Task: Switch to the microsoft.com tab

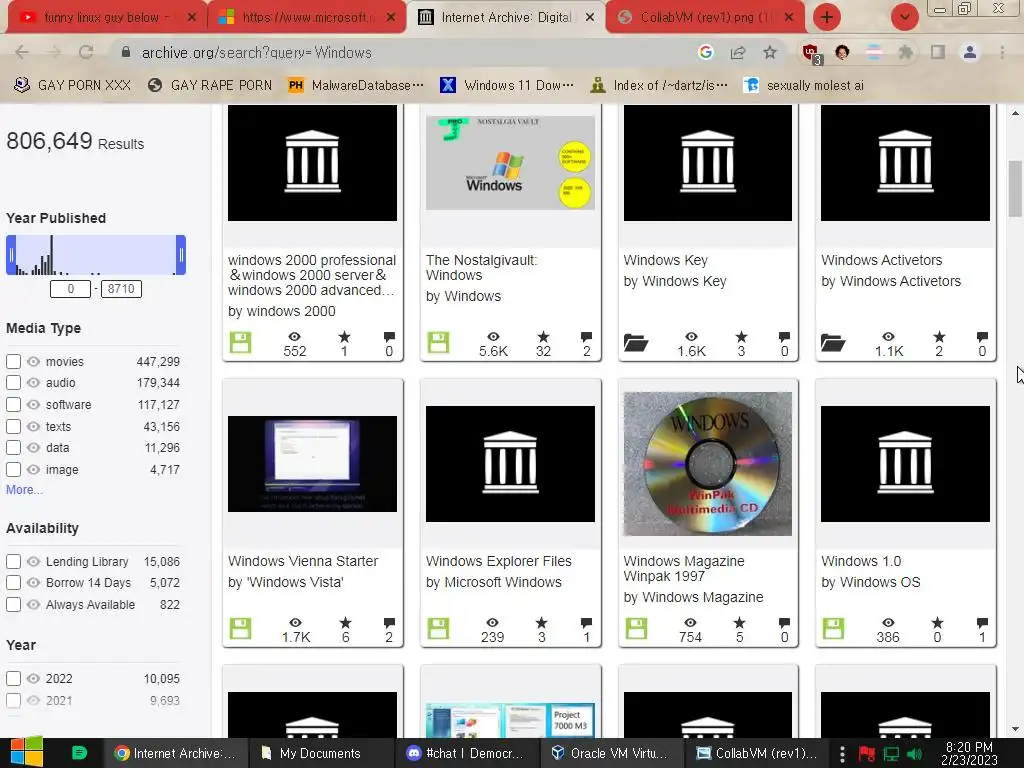Action: coord(307,18)
